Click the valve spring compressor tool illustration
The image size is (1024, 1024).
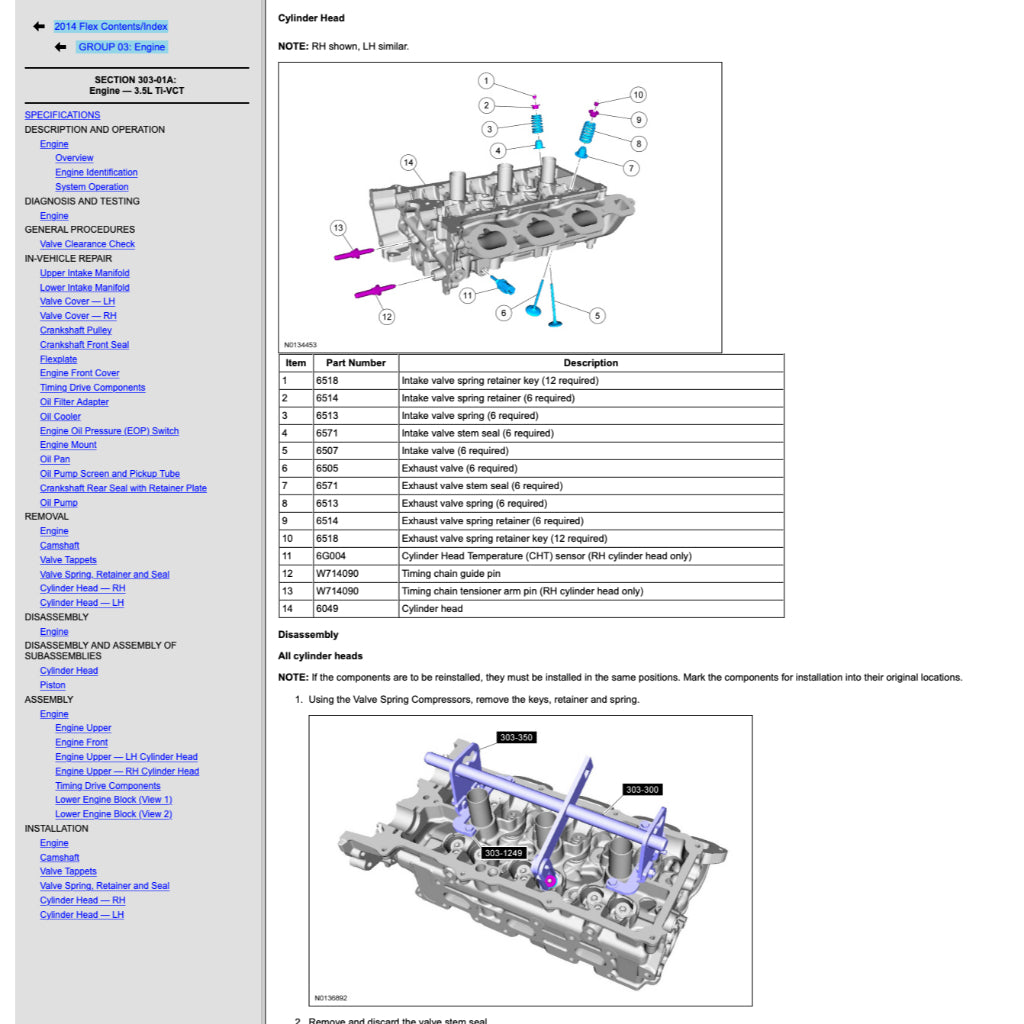[529, 860]
